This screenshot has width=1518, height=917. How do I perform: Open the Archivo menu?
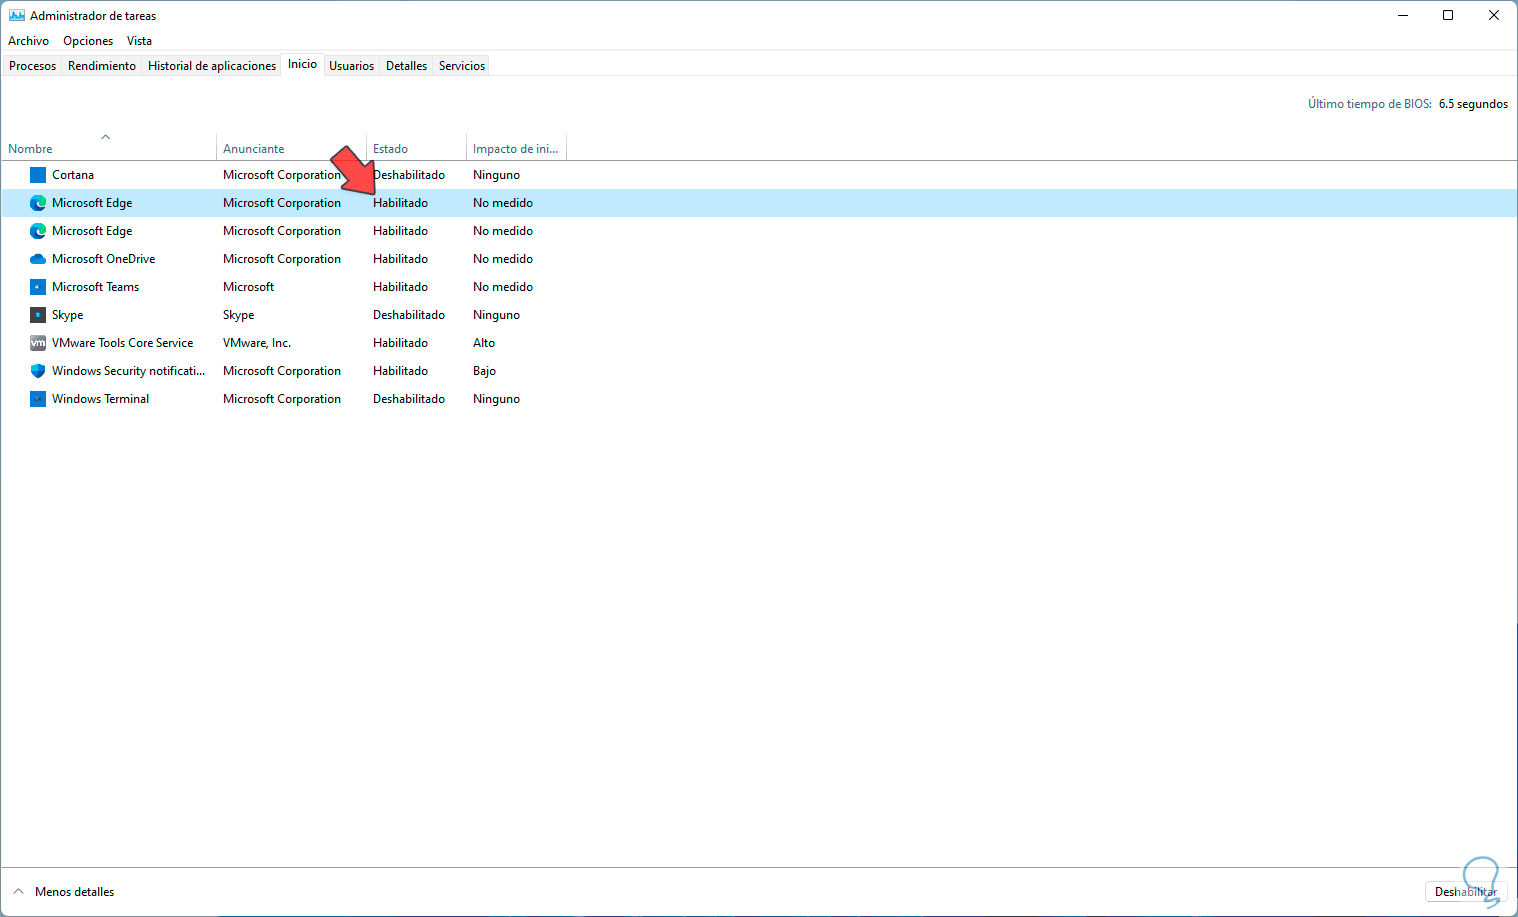28,41
